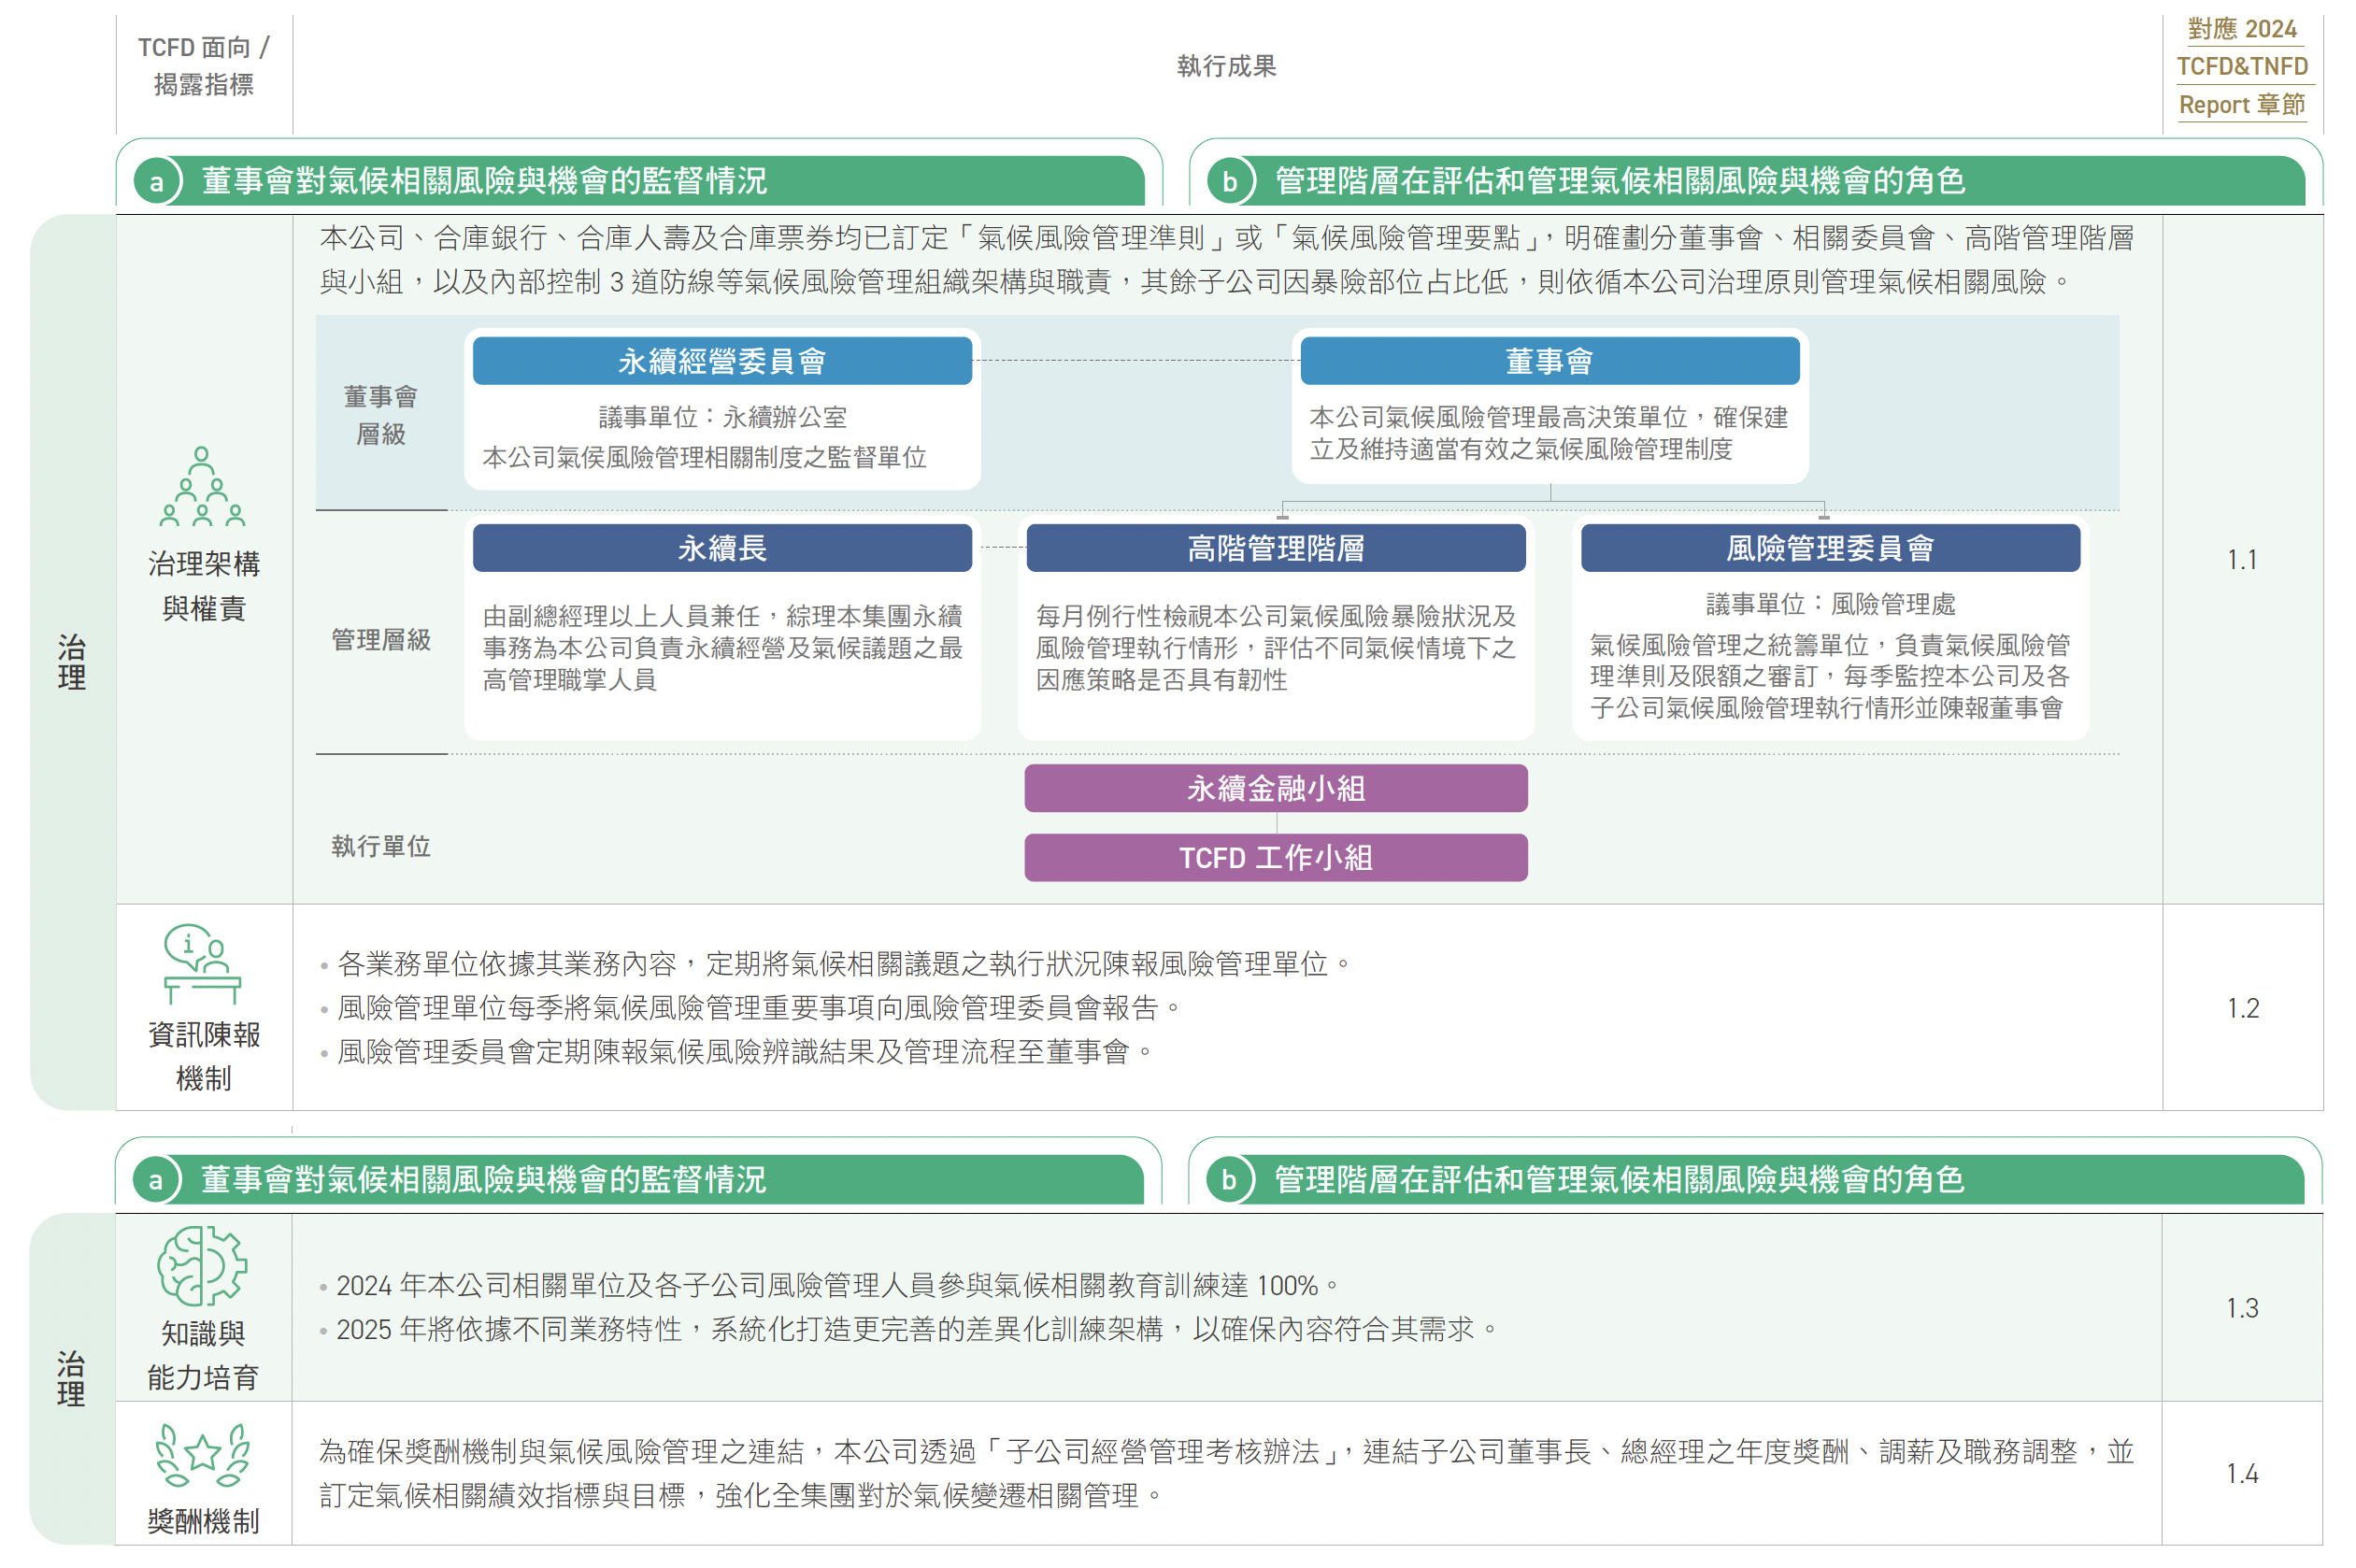Click the bullet starting 風險管理單位每季
The image size is (2356, 1568).
pos(750,1008)
